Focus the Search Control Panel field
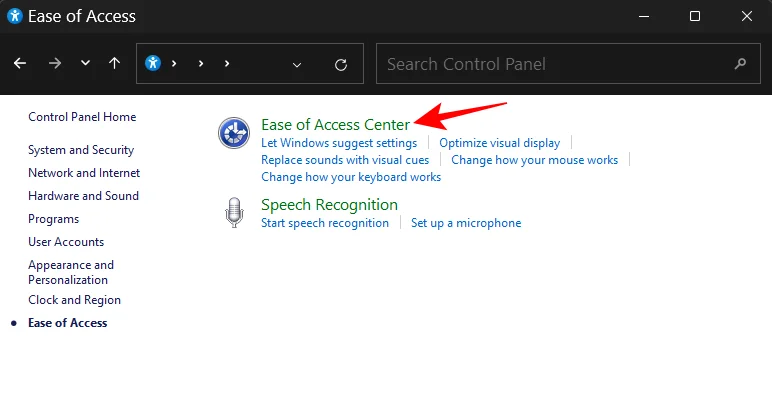 tap(568, 63)
